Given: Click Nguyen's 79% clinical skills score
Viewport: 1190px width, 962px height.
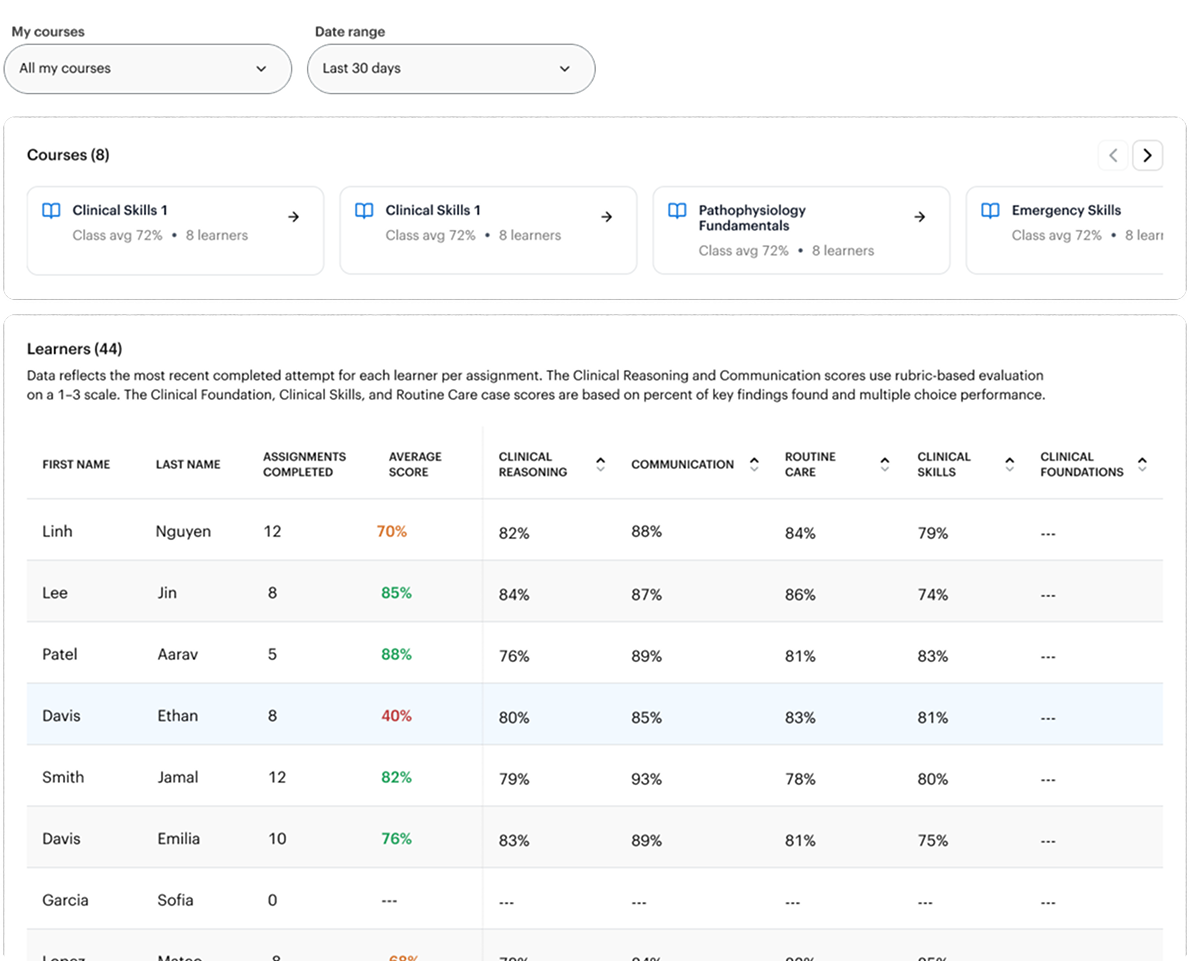Looking at the screenshot, I should pyautogui.click(x=933, y=533).
